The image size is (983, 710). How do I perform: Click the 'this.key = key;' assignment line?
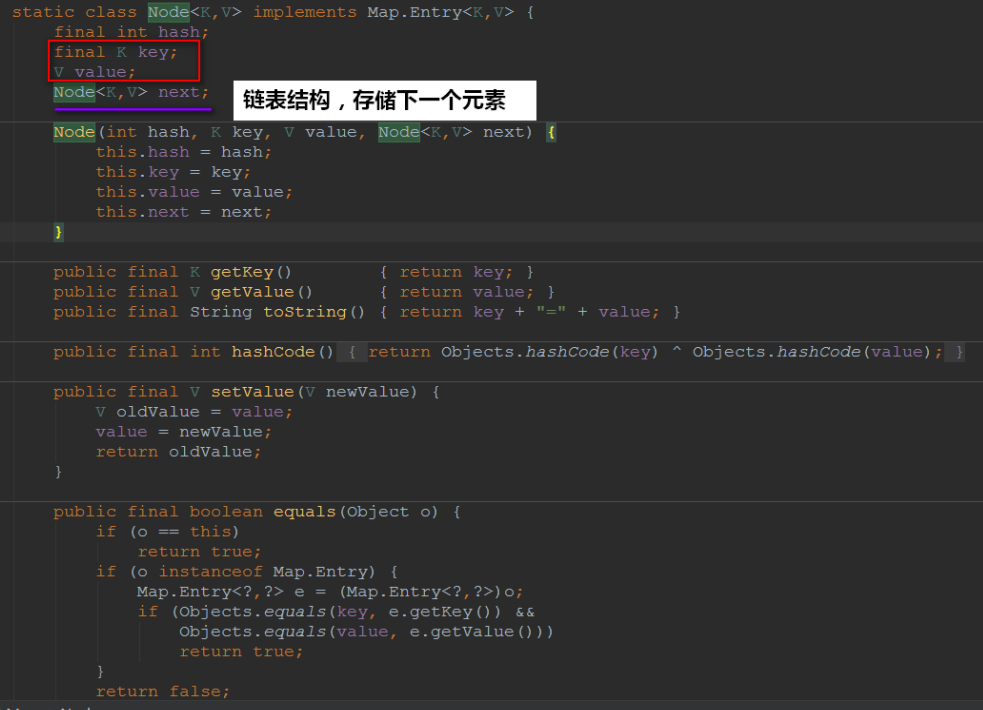coord(173,172)
